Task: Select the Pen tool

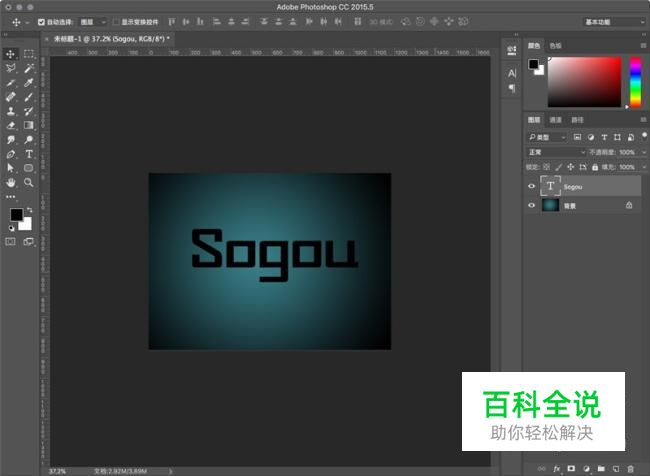Action: [x=10, y=154]
